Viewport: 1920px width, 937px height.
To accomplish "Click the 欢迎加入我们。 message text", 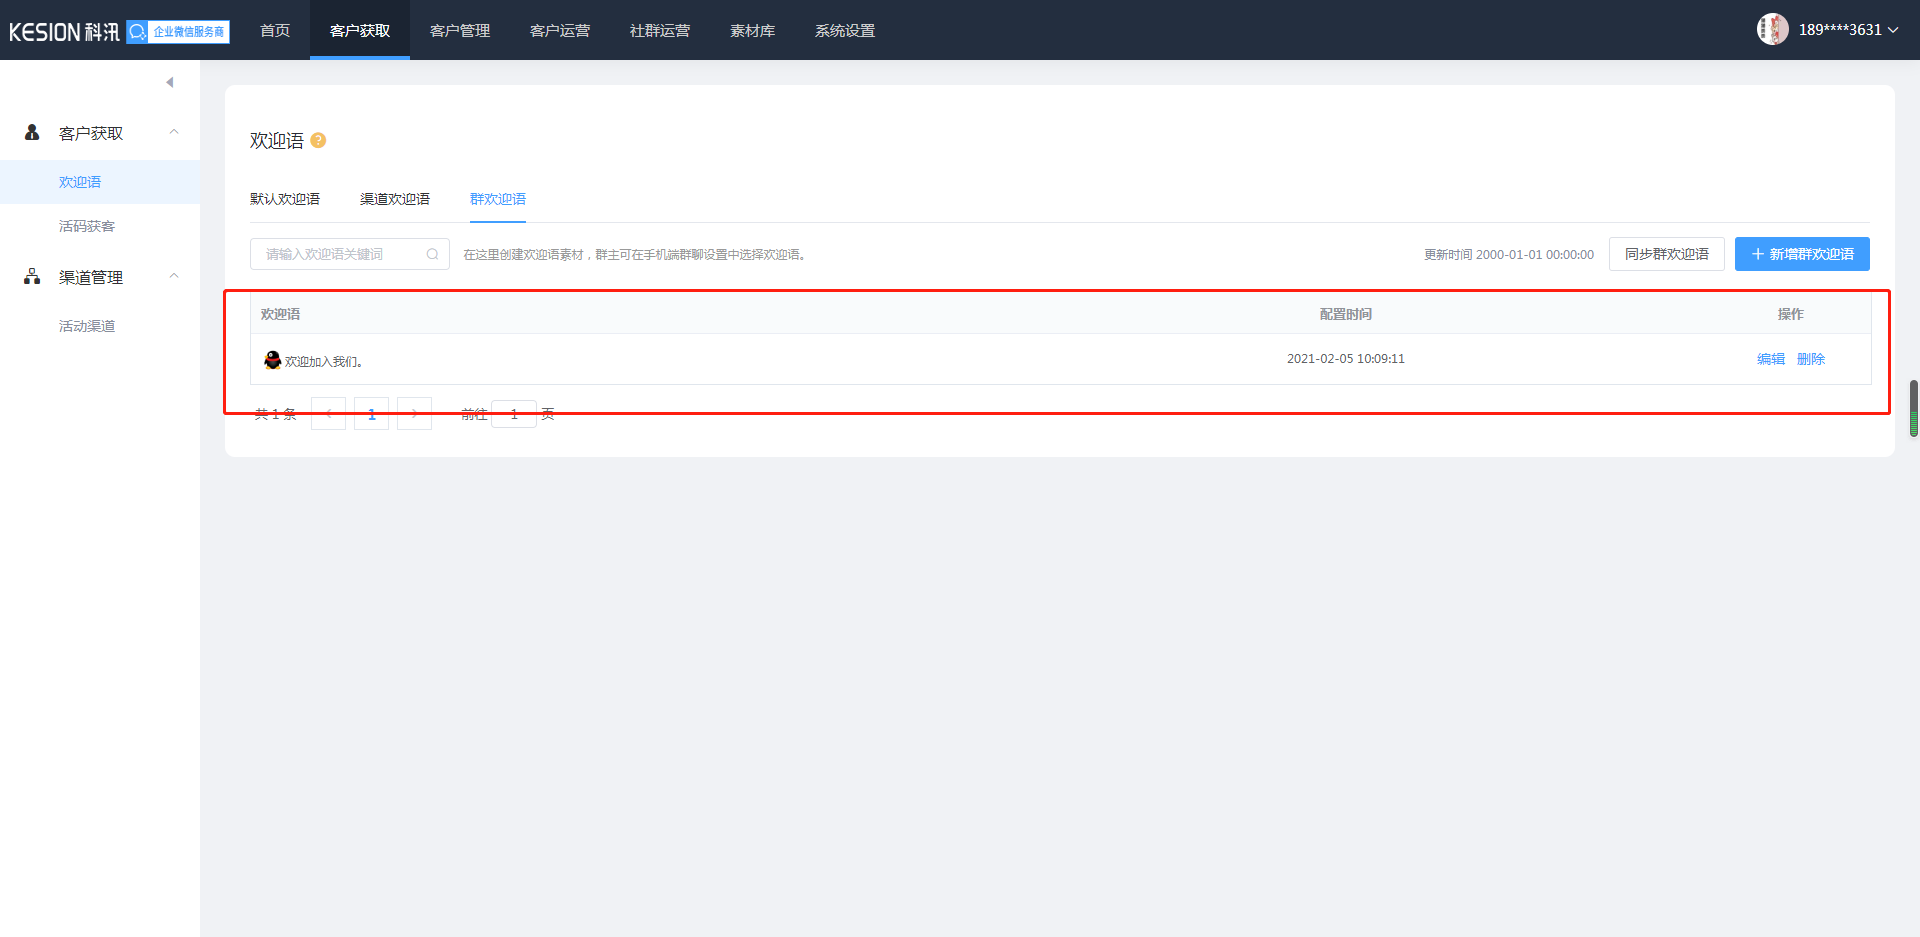I will pos(324,361).
